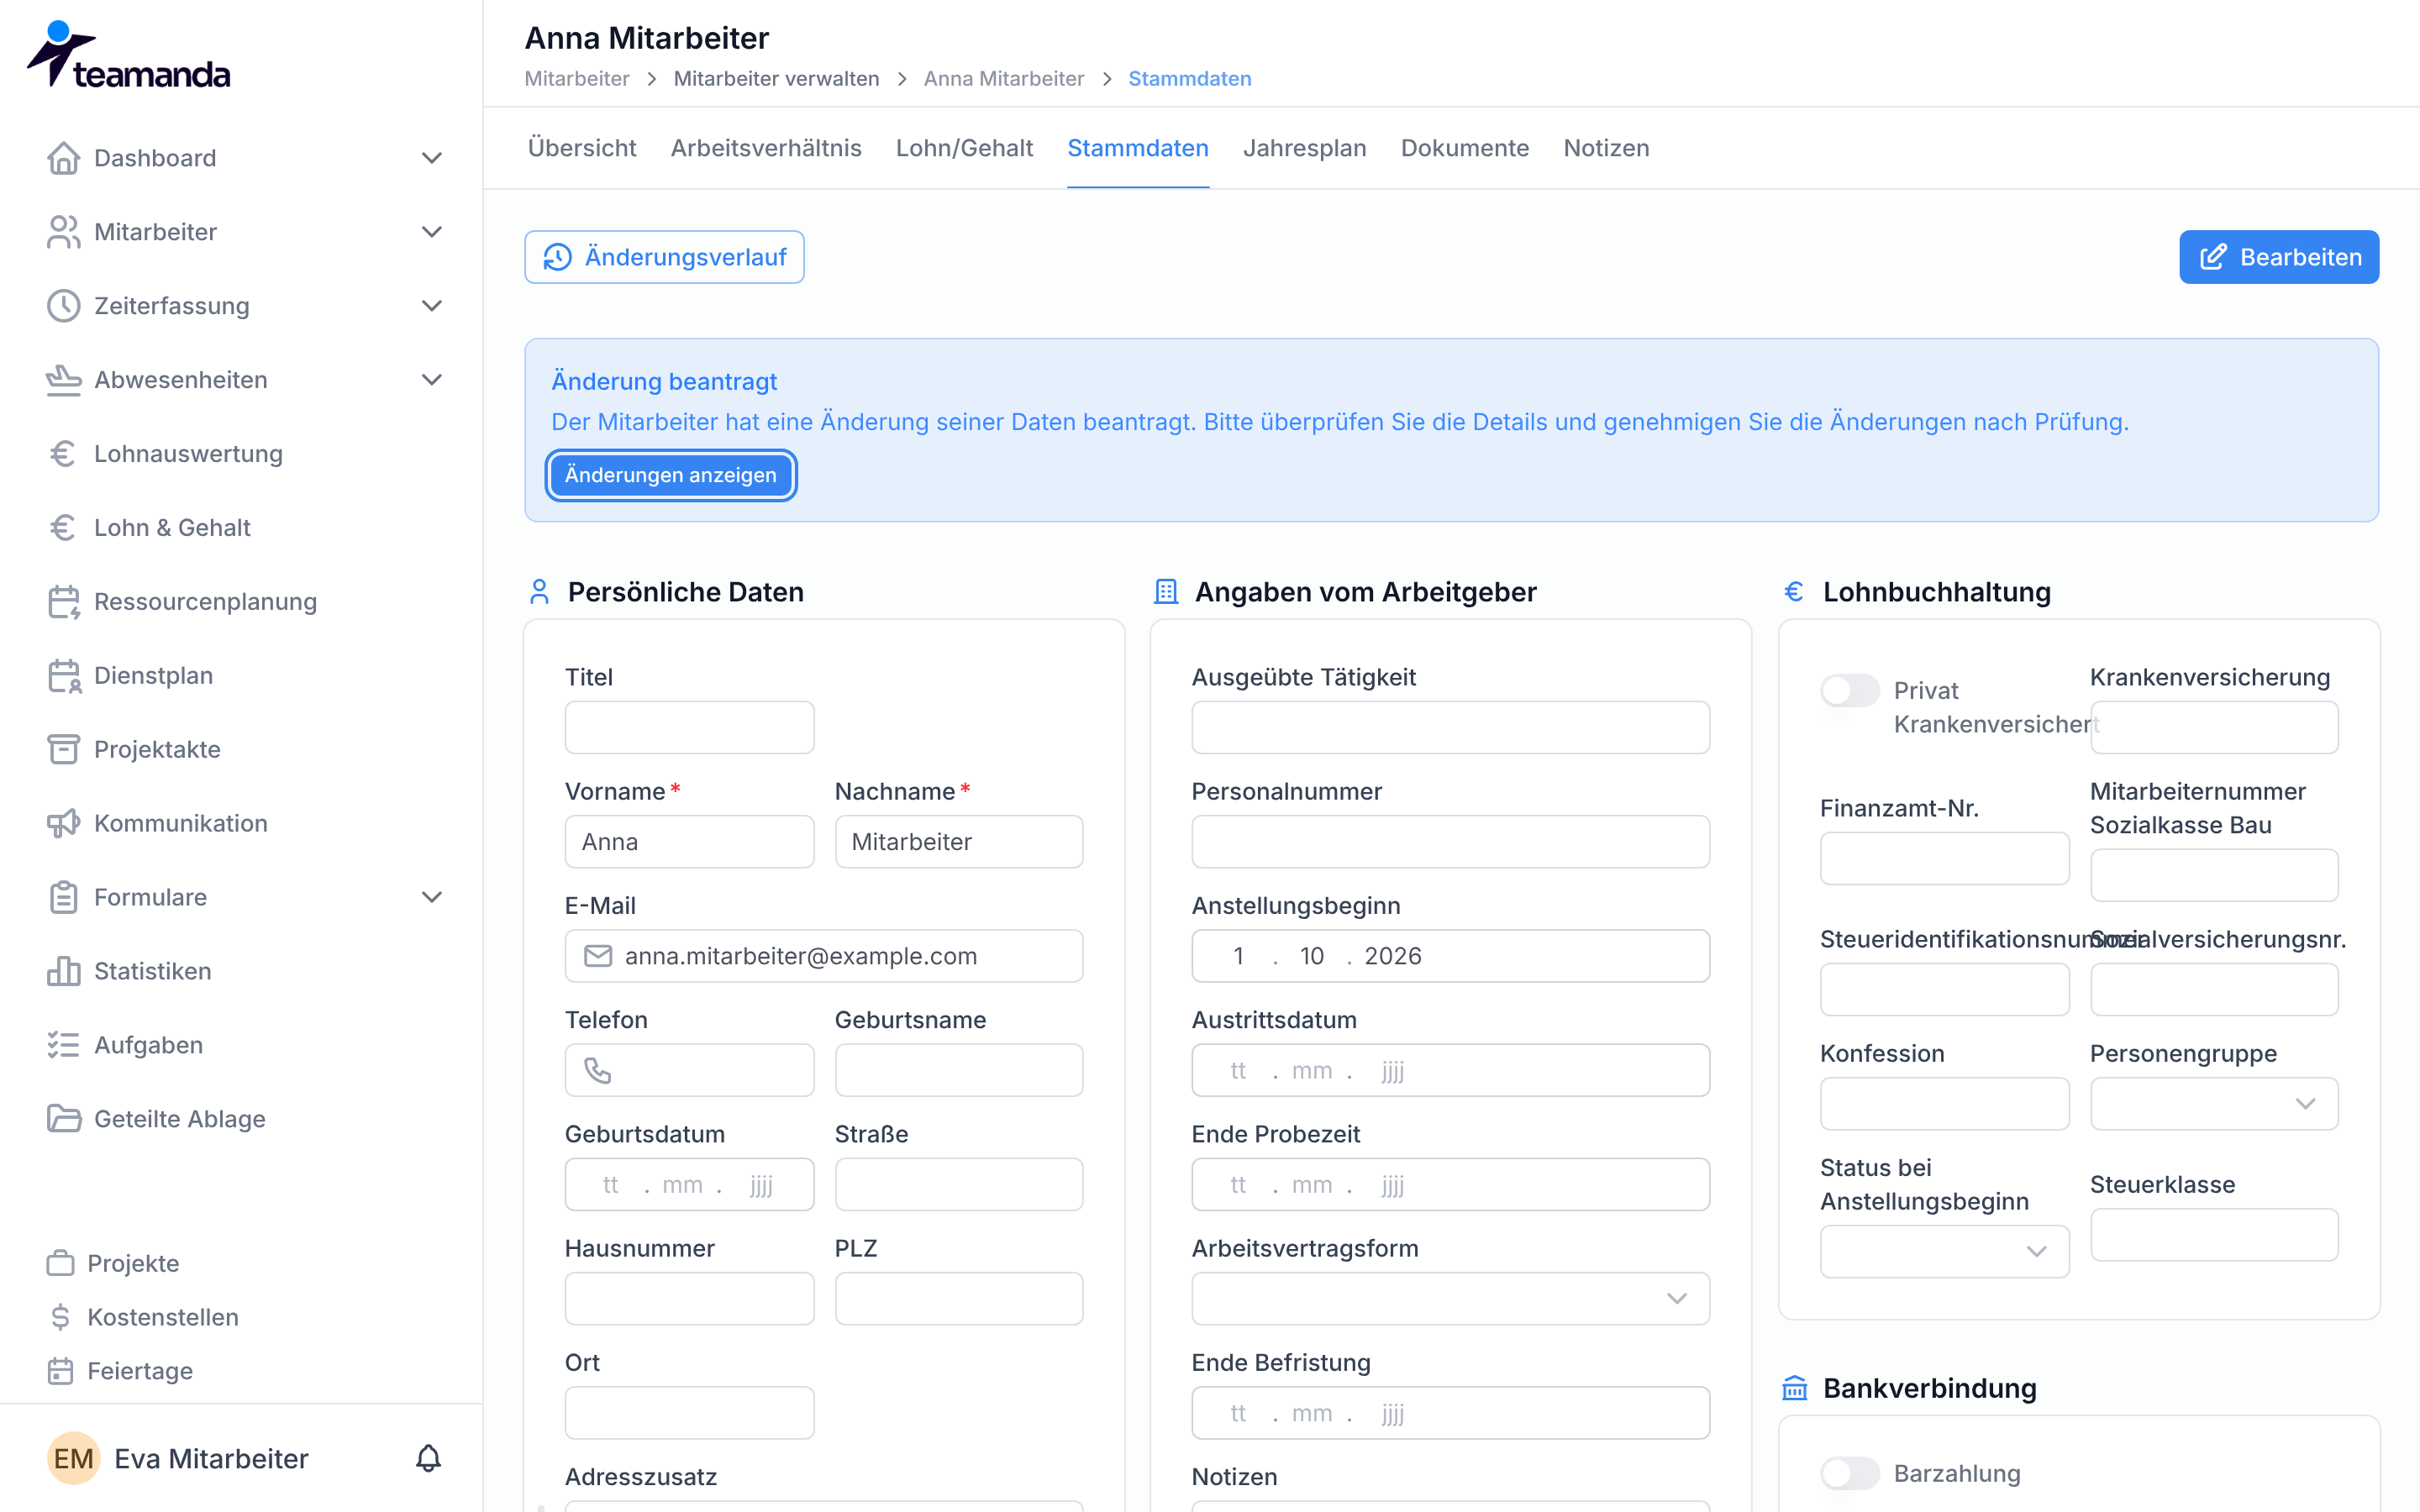Expand the Abwesenheiten menu chevron
This screenshot has width=2420, height=1512.
pyautogui.click(x=432, y=380)
